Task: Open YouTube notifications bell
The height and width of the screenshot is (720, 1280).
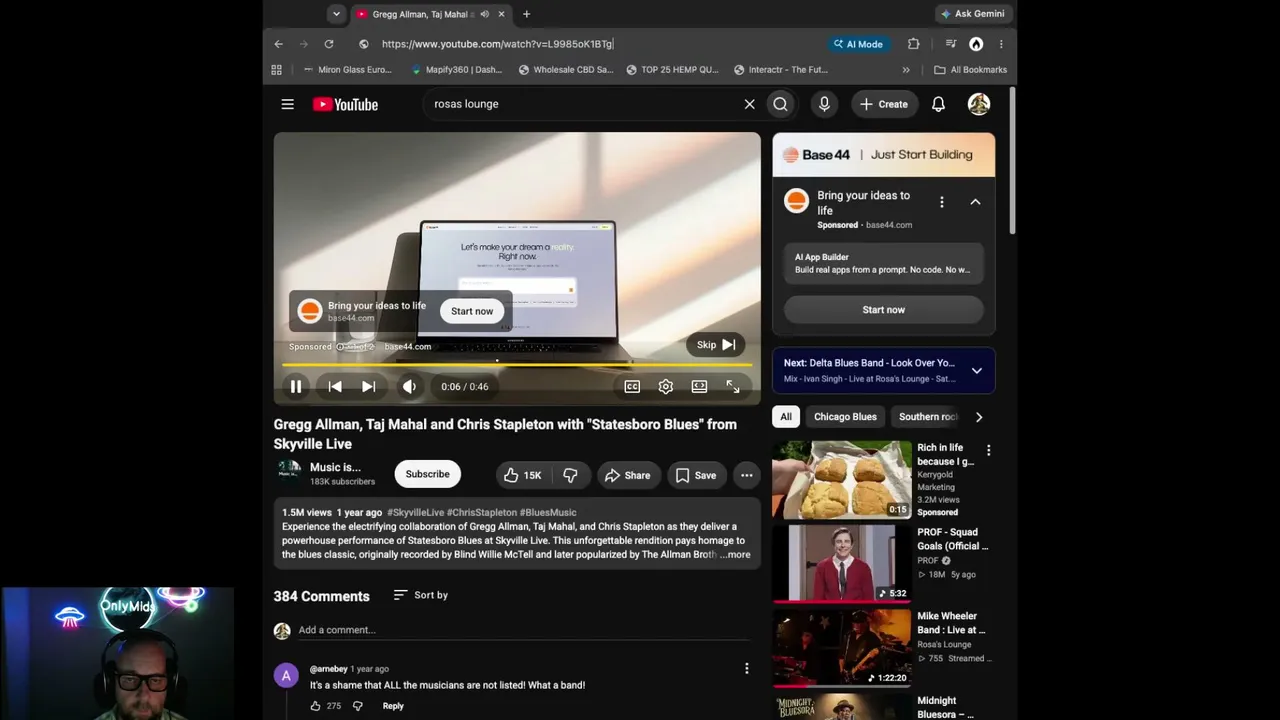Action: point(938,104)
